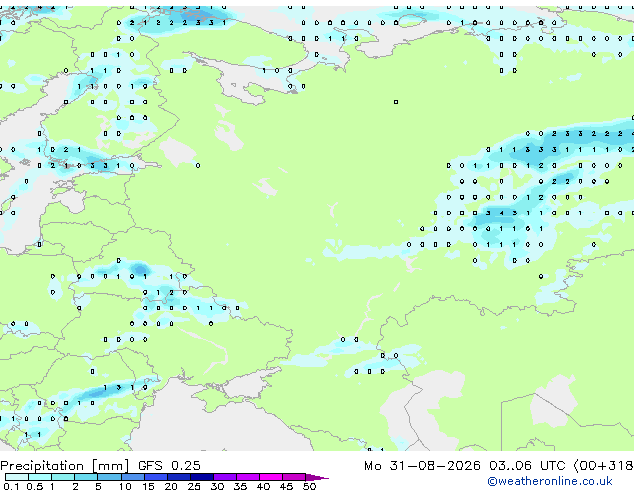Click the legend label "15"

pos(148,486)
